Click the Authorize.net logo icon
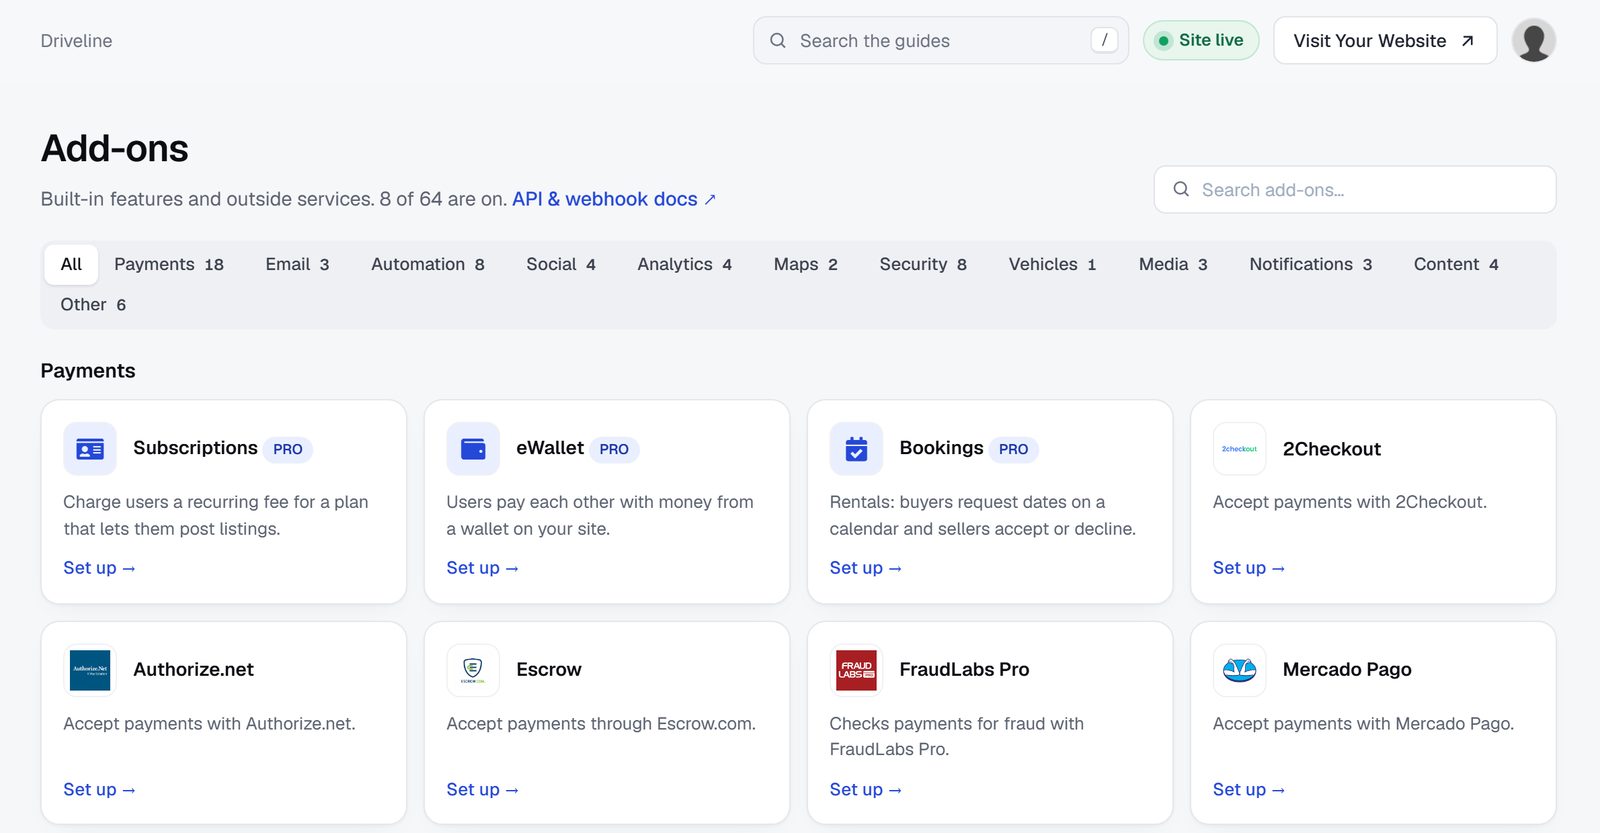The image size is (1600, 833). pos(90,670)
